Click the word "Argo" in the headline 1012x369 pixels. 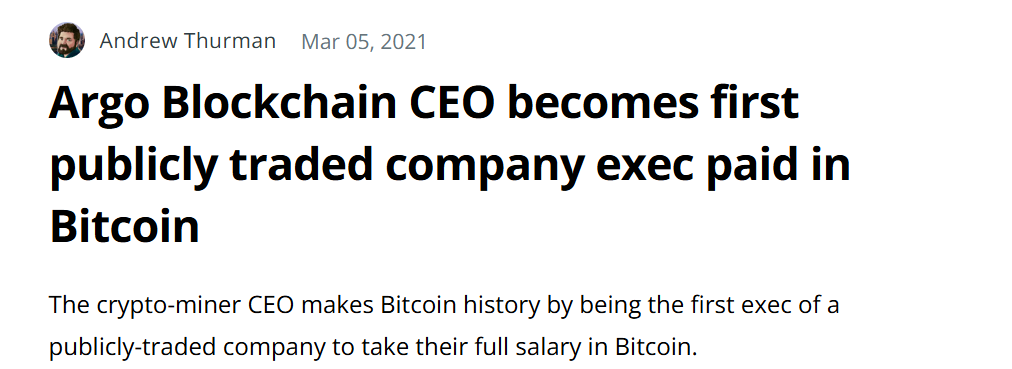99,106
